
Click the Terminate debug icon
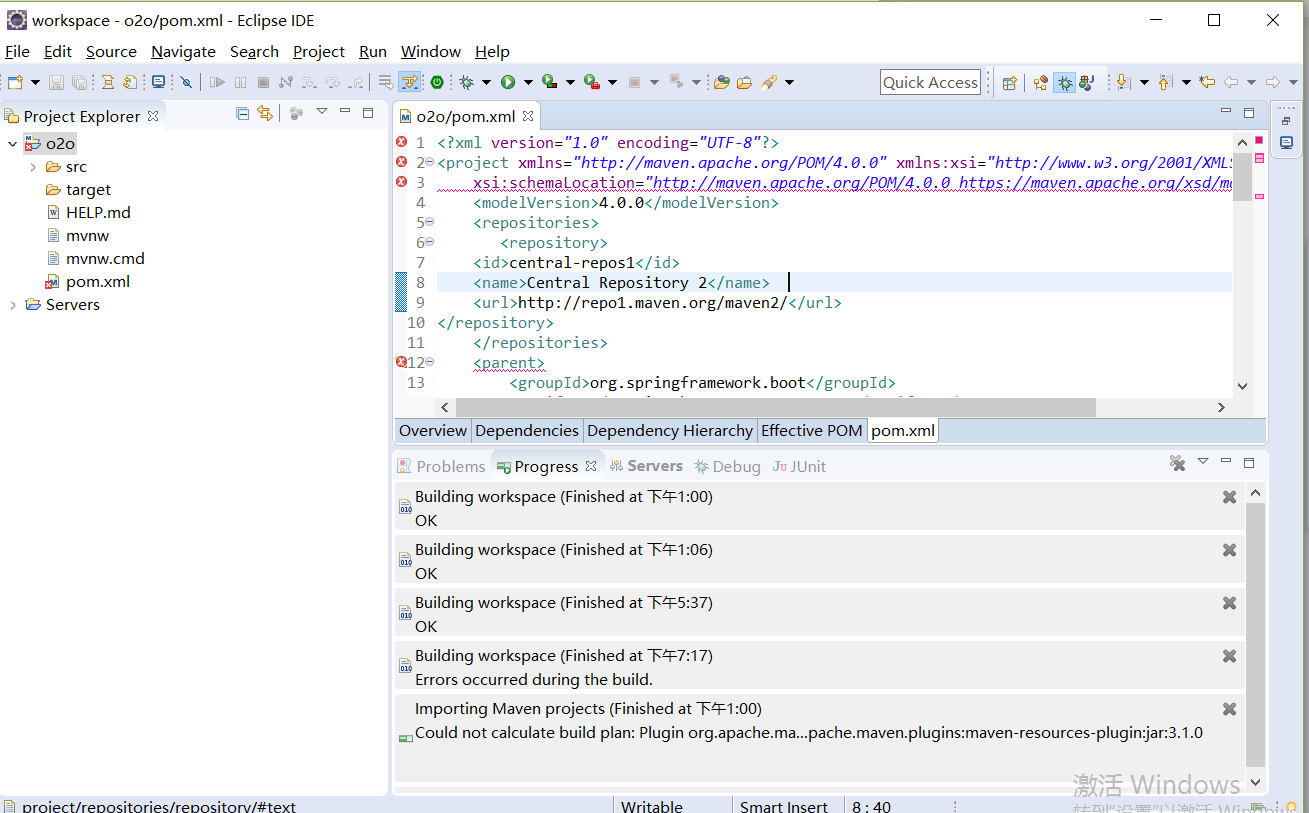[x=263, y=82]
